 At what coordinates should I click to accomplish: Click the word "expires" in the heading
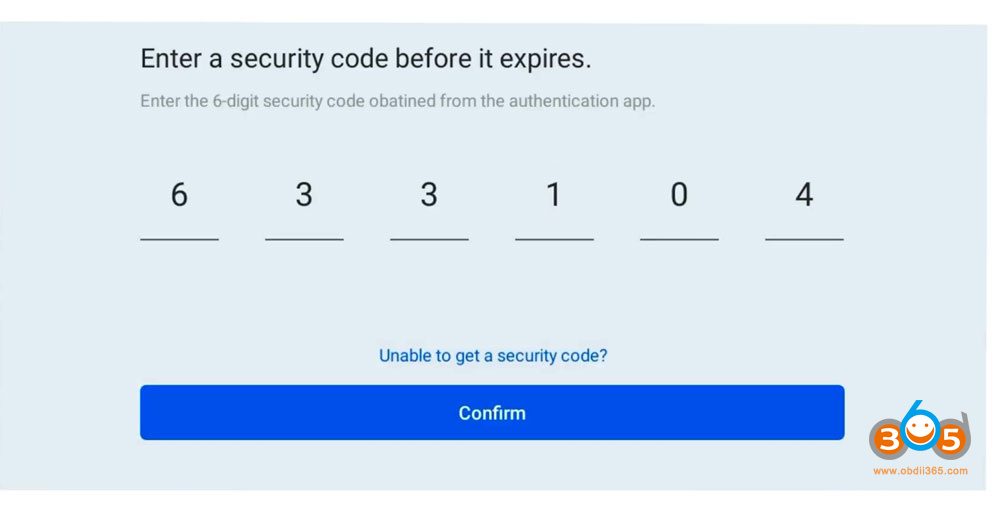(x=551, y=59)
